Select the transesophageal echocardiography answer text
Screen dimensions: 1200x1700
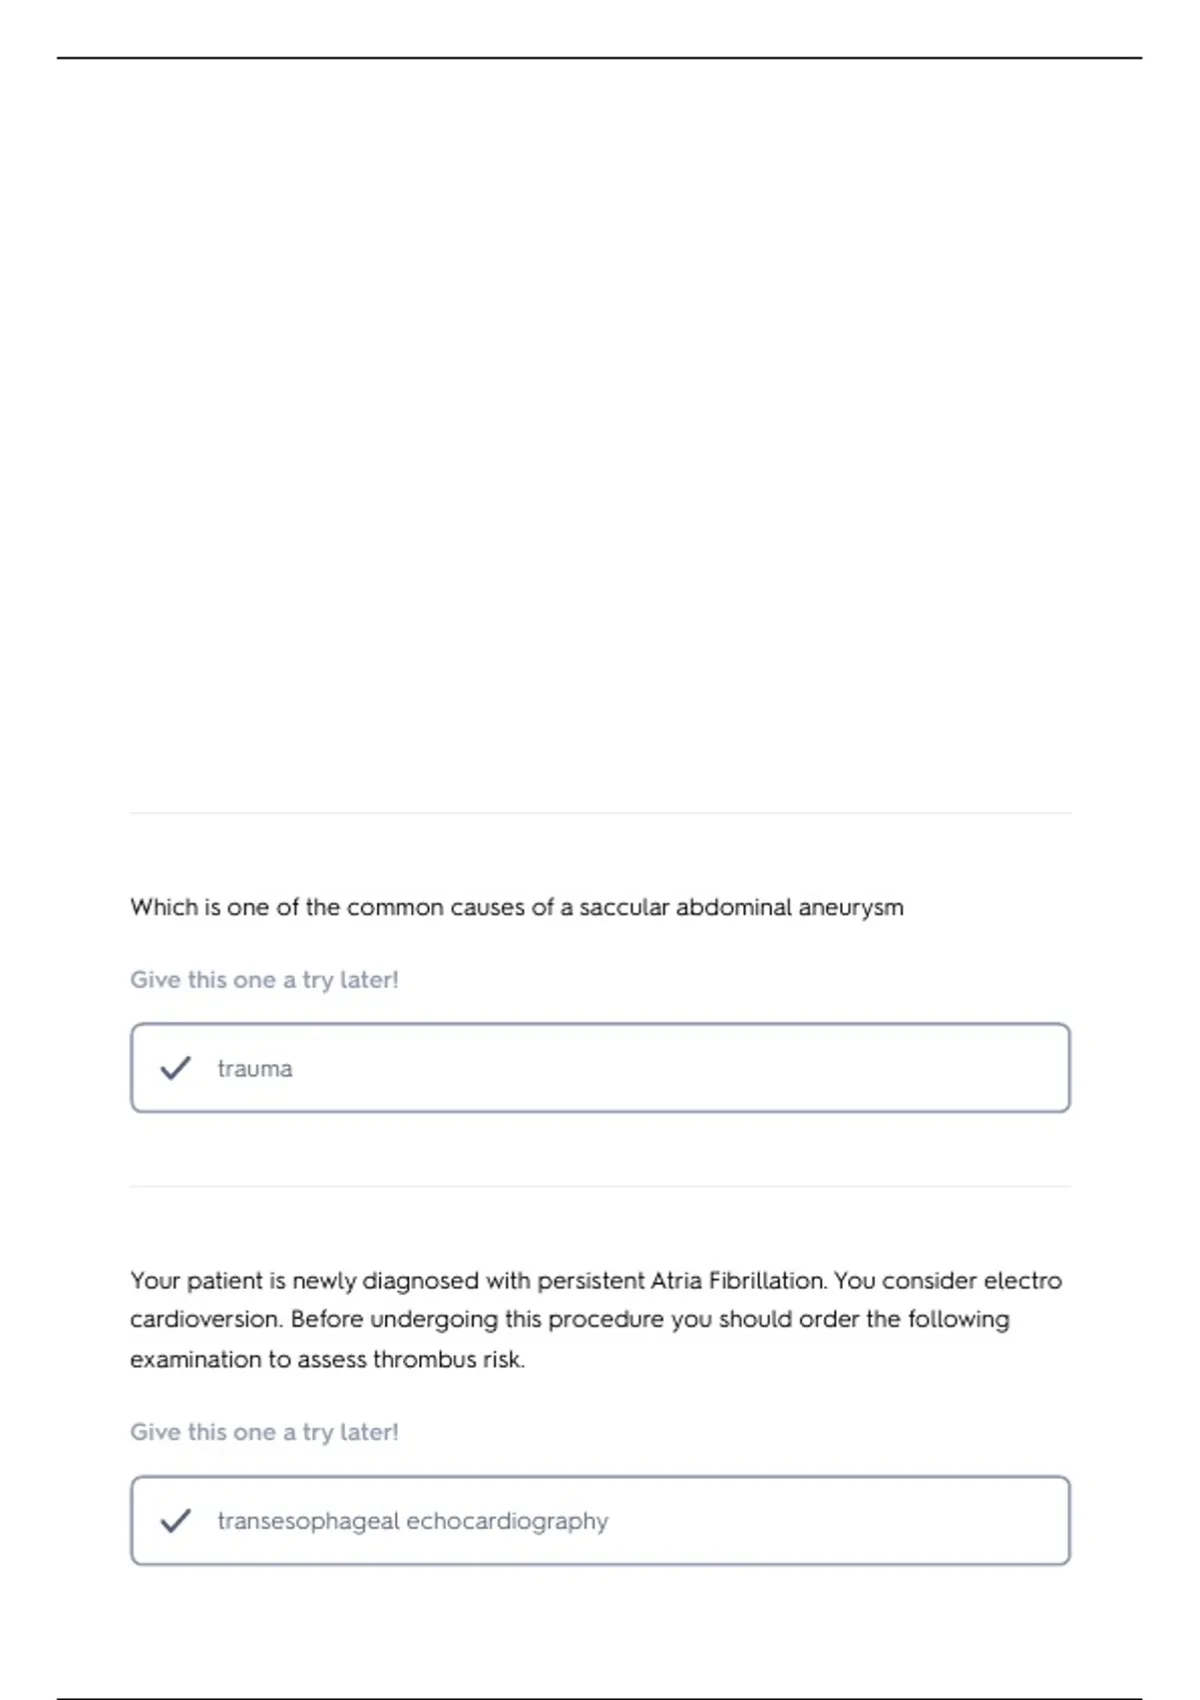(412, 1521)
